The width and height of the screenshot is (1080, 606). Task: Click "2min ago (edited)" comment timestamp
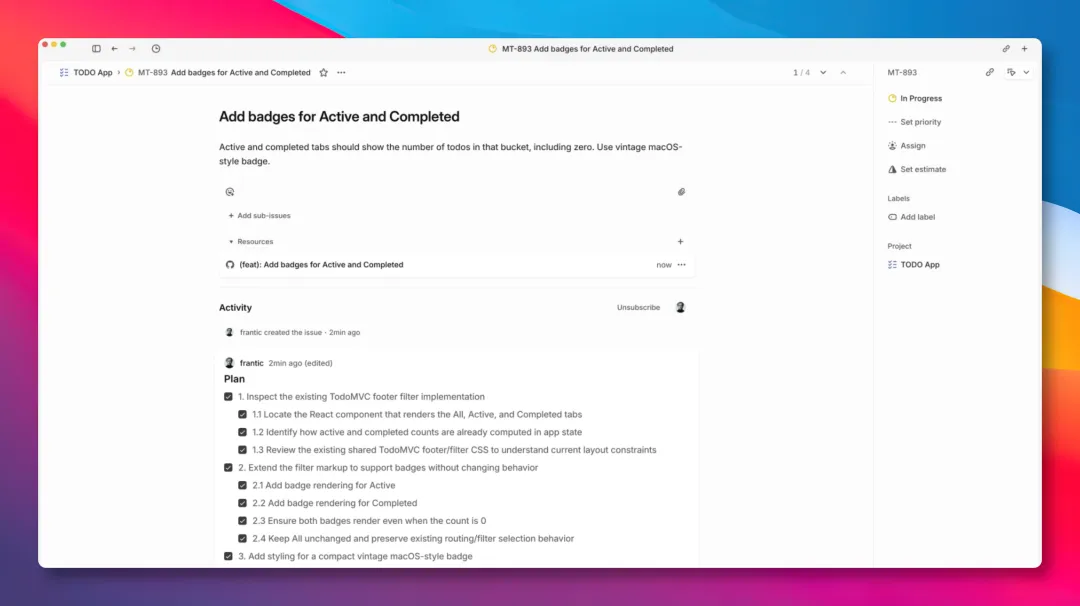pyautogui.click(x=300, y=363)
